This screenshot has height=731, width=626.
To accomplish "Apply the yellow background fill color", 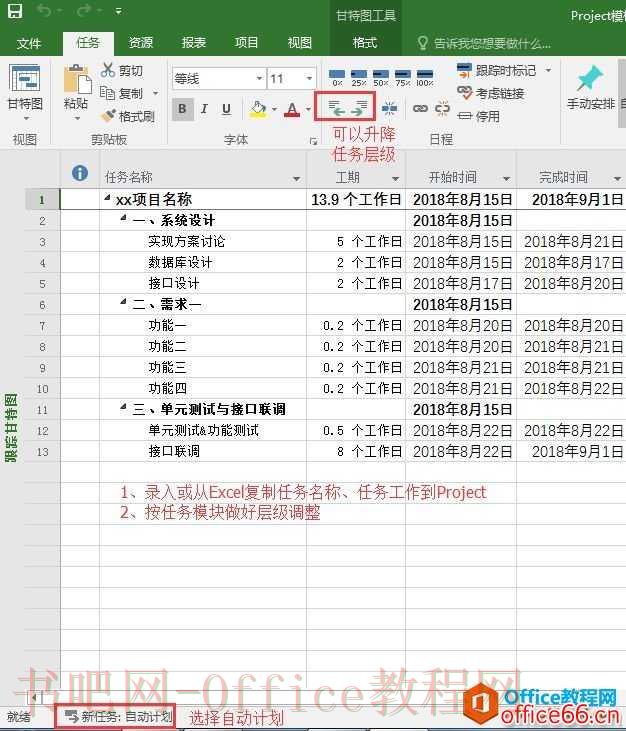I will pyautogui.click(x=258, y=110).
